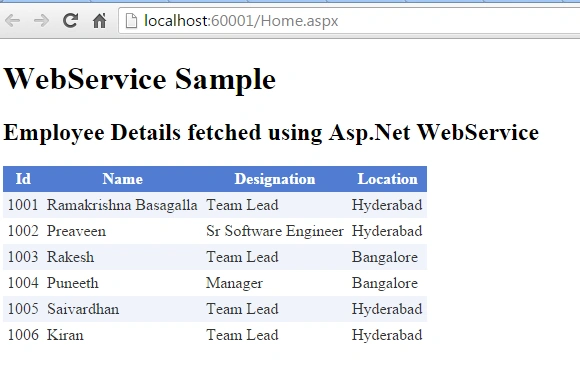Screen dimensions: 580x368
Task: Go back using the browser back arrow
Action: 13,21
